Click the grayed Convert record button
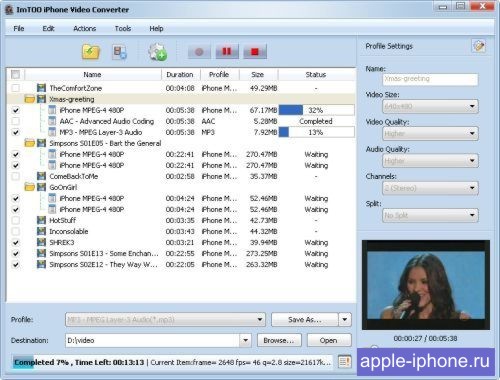 click(199, 52)
